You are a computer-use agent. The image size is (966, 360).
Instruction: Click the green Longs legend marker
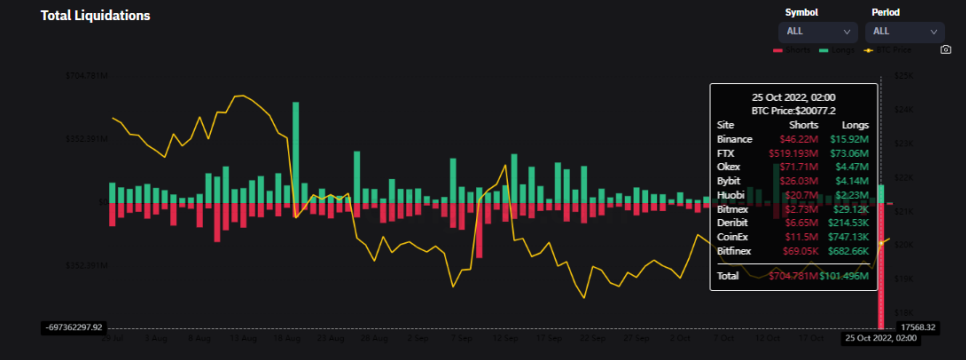pyautogui.click(x=824, y=51)
